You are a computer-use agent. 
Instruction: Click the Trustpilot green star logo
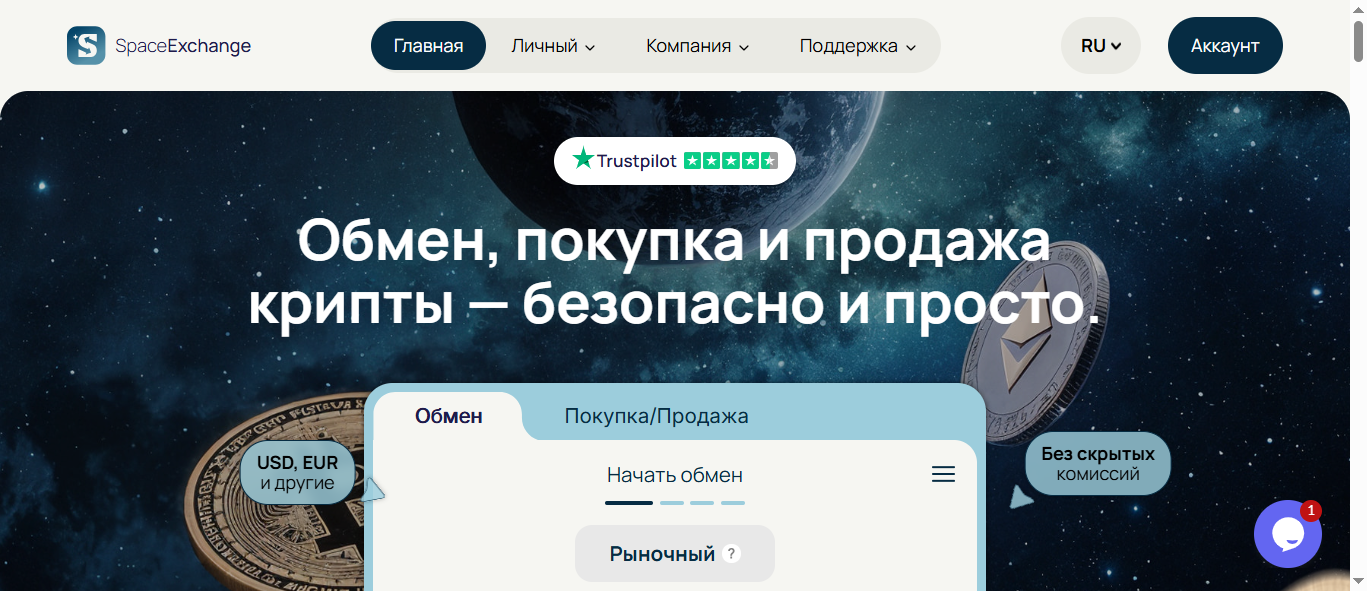tap(582, 159)
